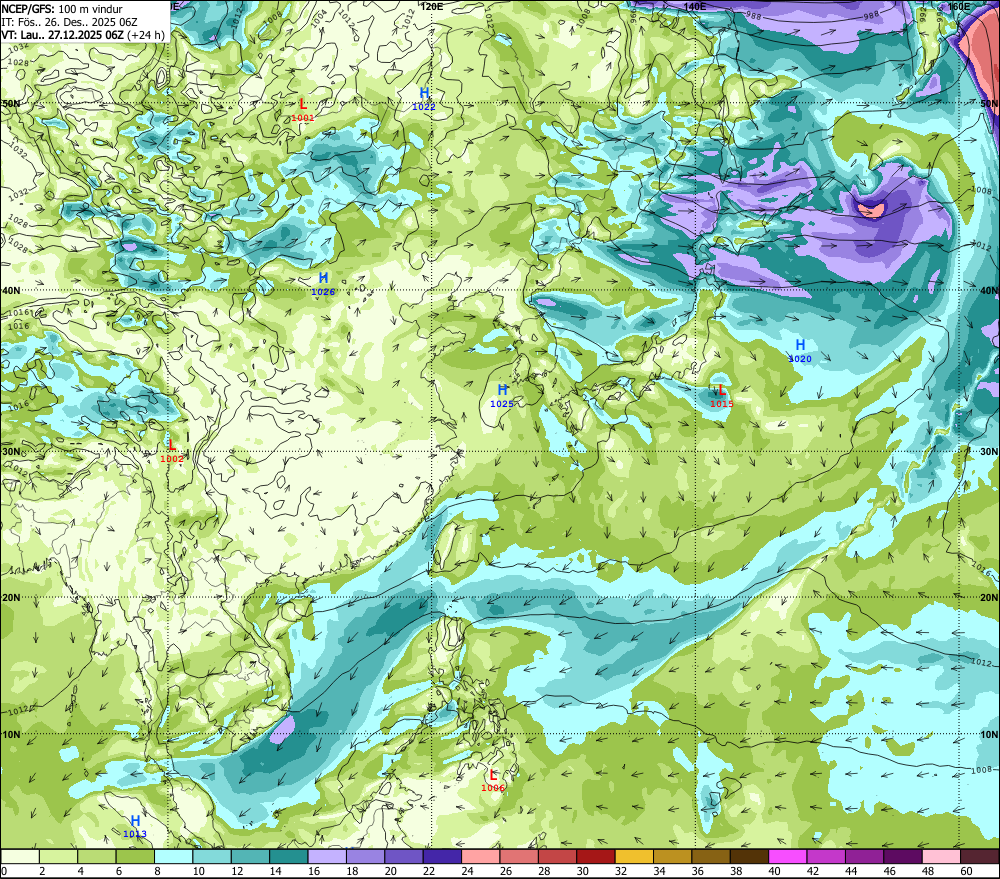Click the 'NCEP/GFS: 100 m vindur' title text
Viewport: 1000px width, 879px height.
click(x=62, y=9)
